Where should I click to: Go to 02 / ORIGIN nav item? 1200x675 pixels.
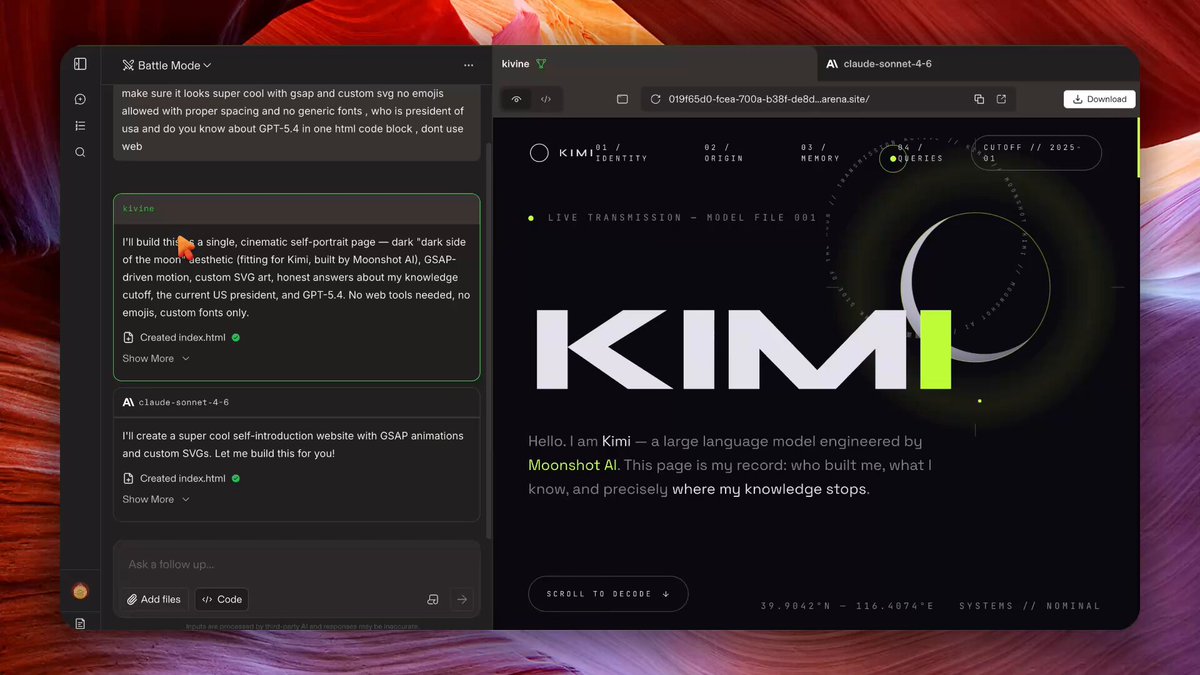723,153
